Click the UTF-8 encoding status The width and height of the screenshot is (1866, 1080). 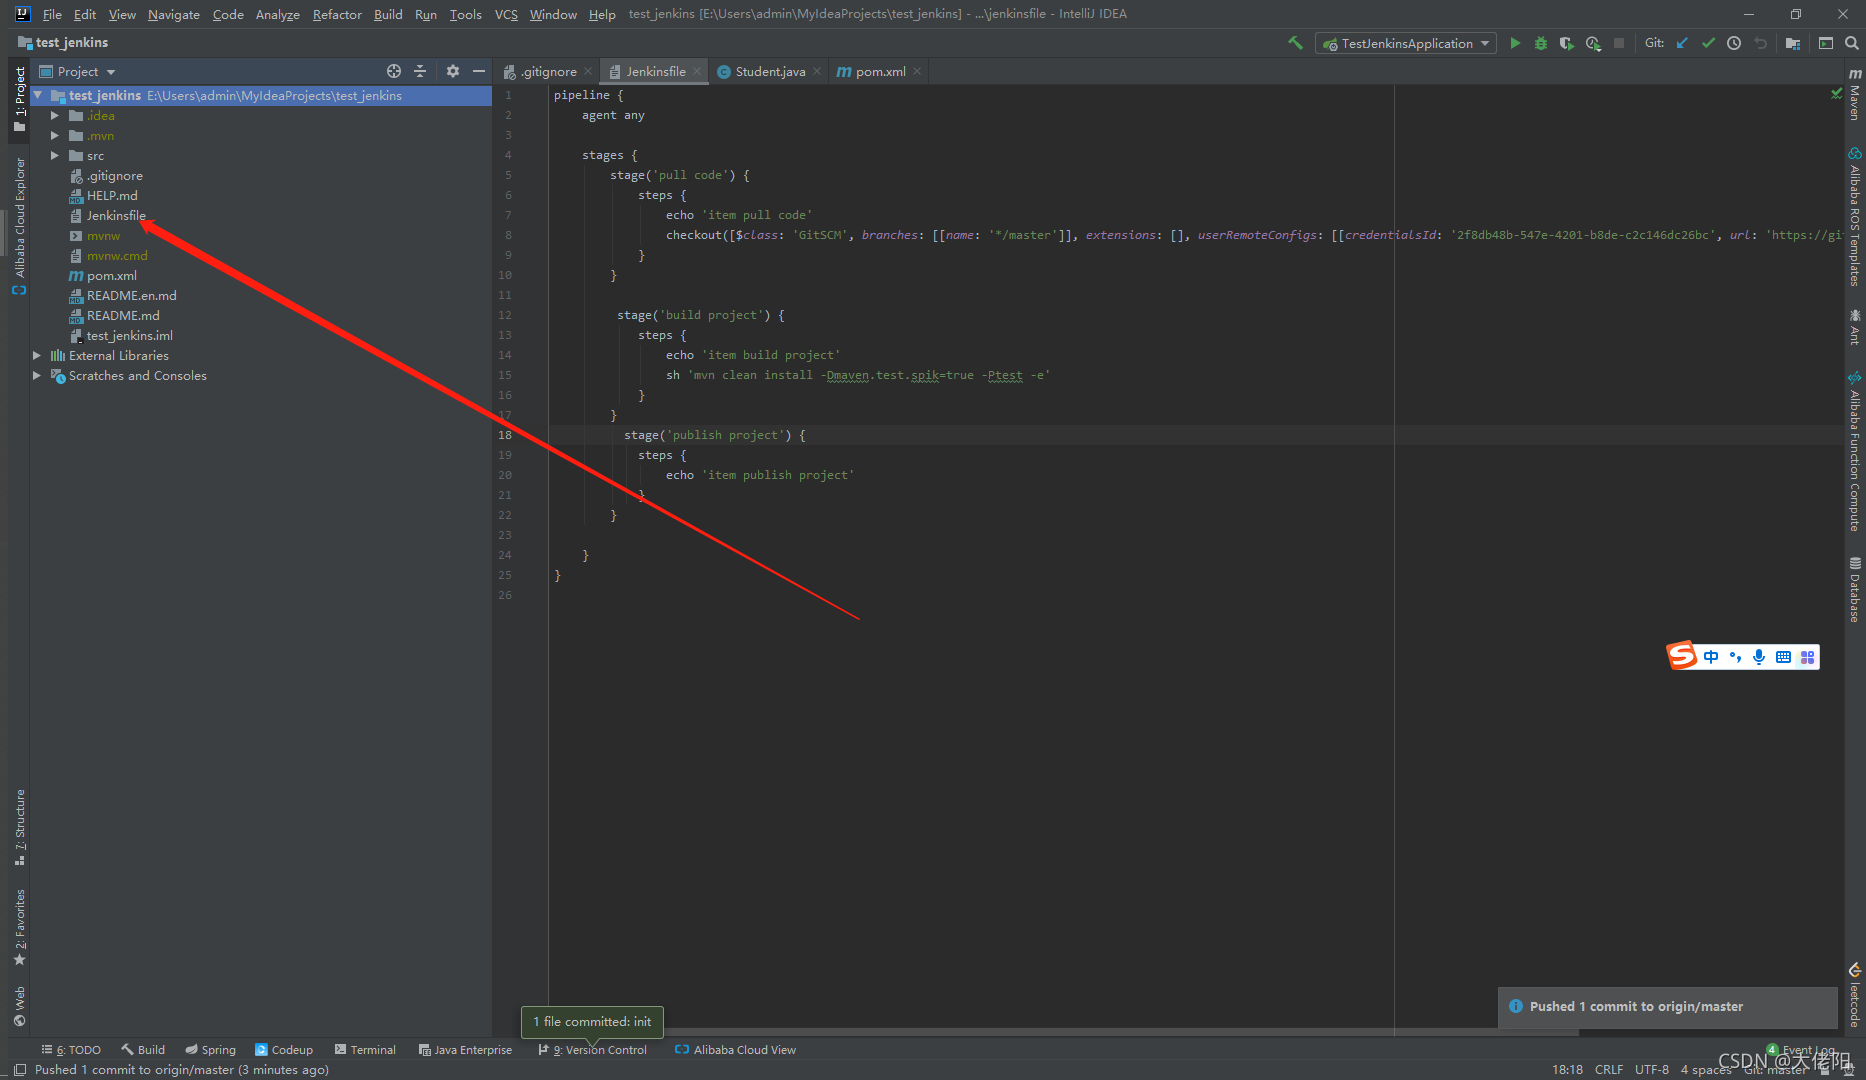pyautogui.click(x=1652, y=1069)
